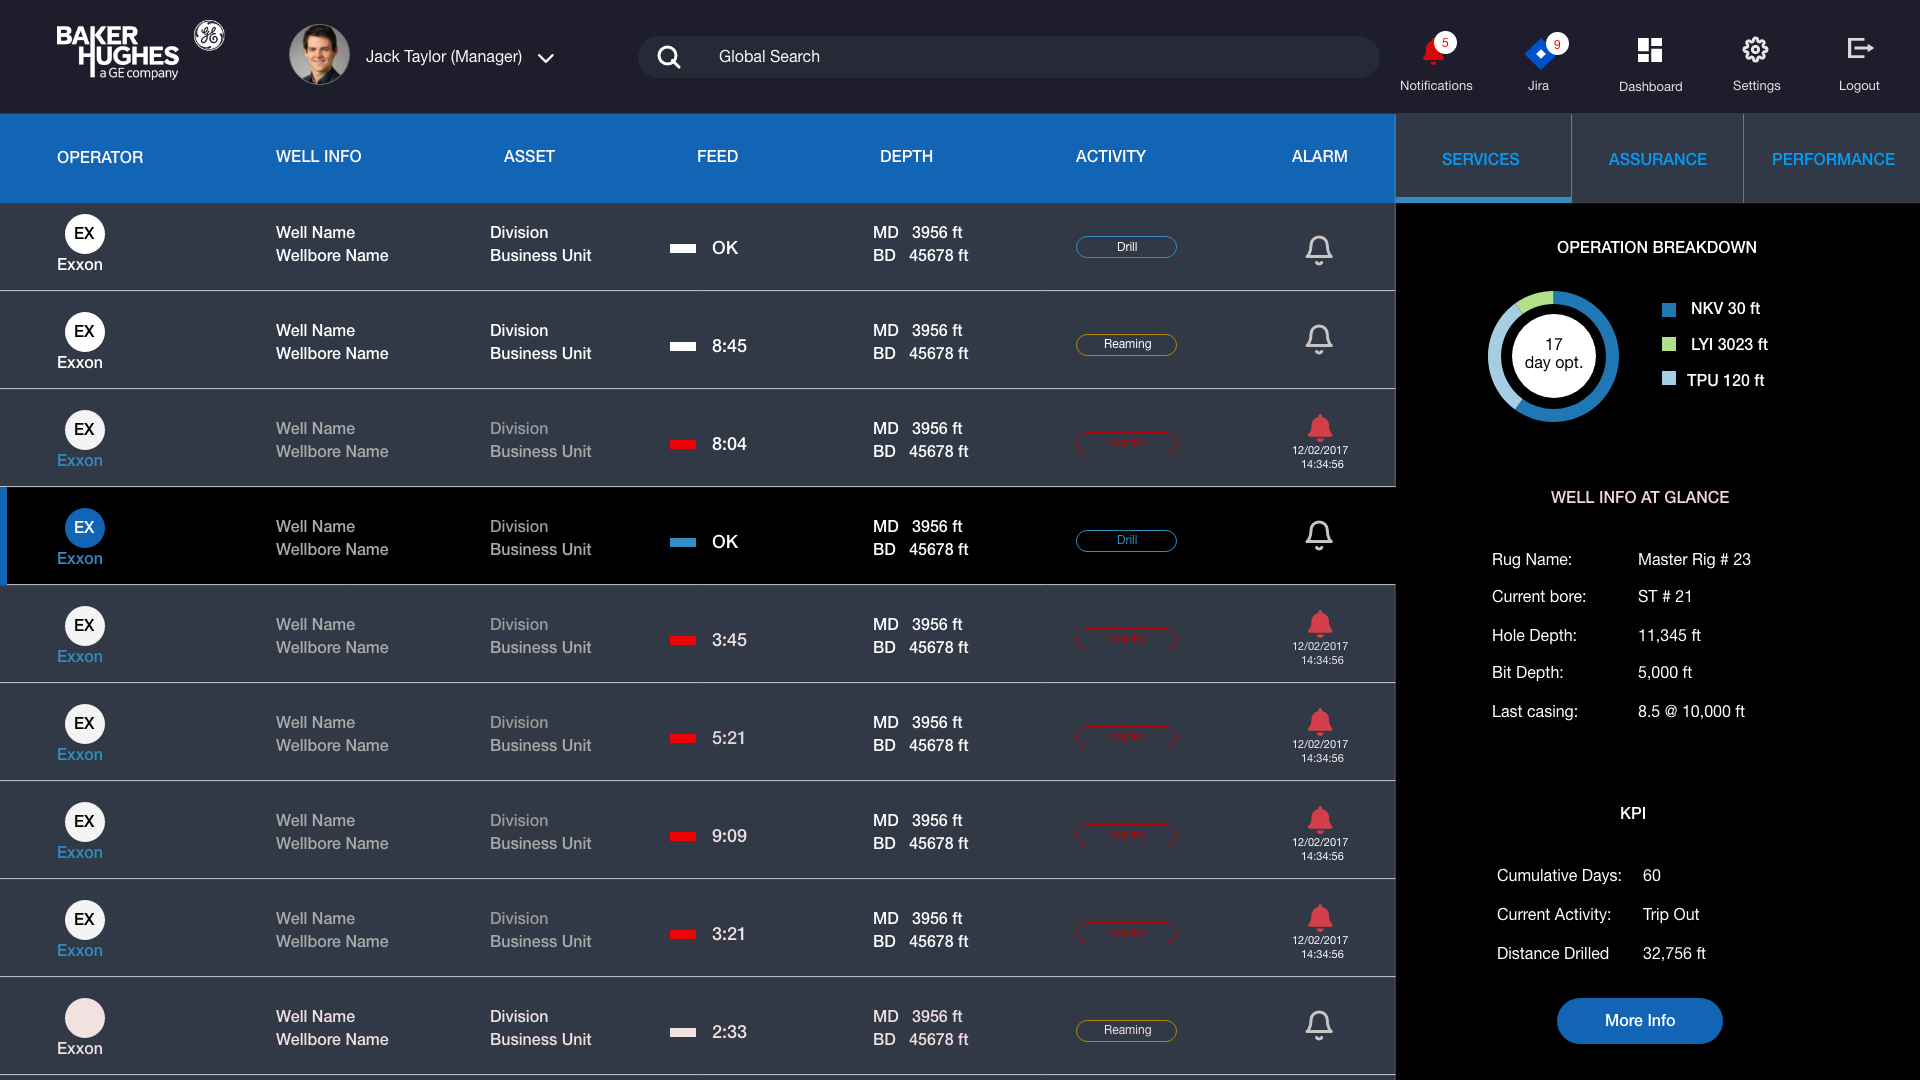The width and height of the screenshot is (1920, 1080).
Task: Open the Notifications bell icon
Action: [x=1434, y=51]
